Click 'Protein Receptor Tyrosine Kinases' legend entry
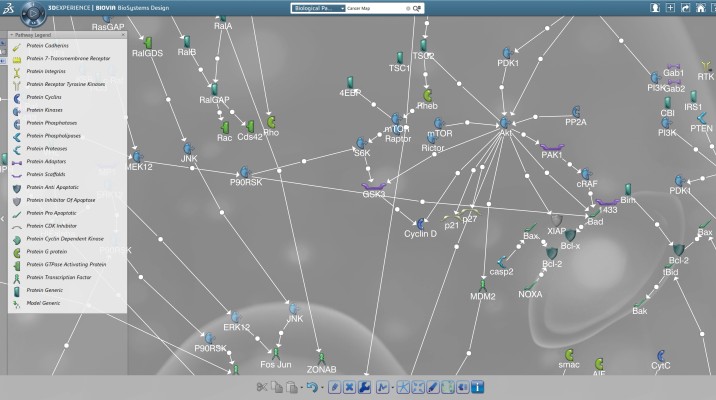The height and width of the screenshot is (400, 716). pos(66,84)
